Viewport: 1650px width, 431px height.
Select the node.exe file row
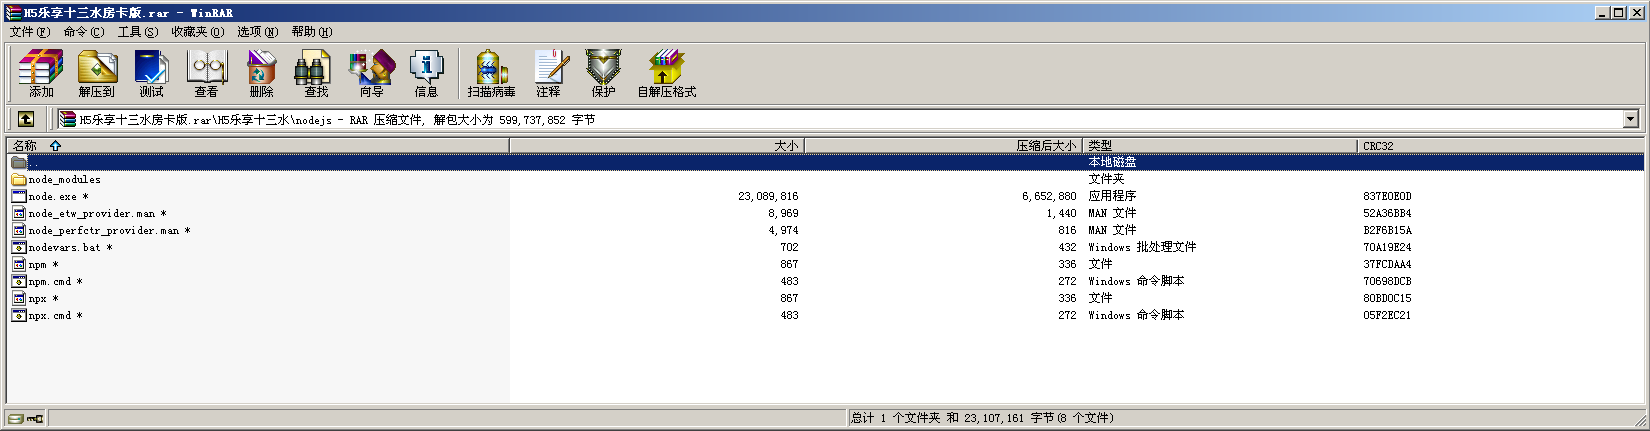(52, 197)
